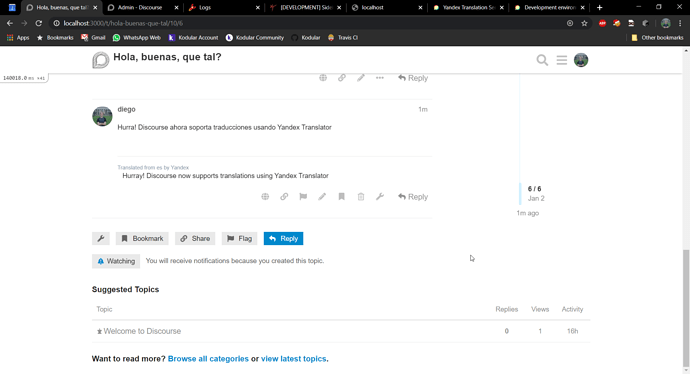The width and height of the screenshot is (690, 374).
Task: Open the Gmail bookmark
Action: [x=93, y=38]
